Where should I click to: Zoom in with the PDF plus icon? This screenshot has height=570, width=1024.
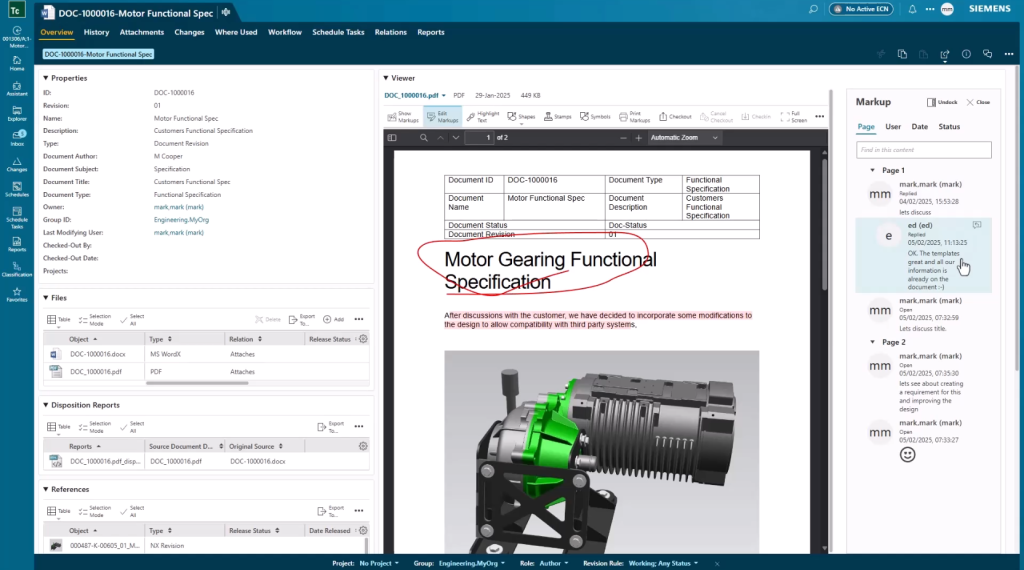tap(638, 138)
